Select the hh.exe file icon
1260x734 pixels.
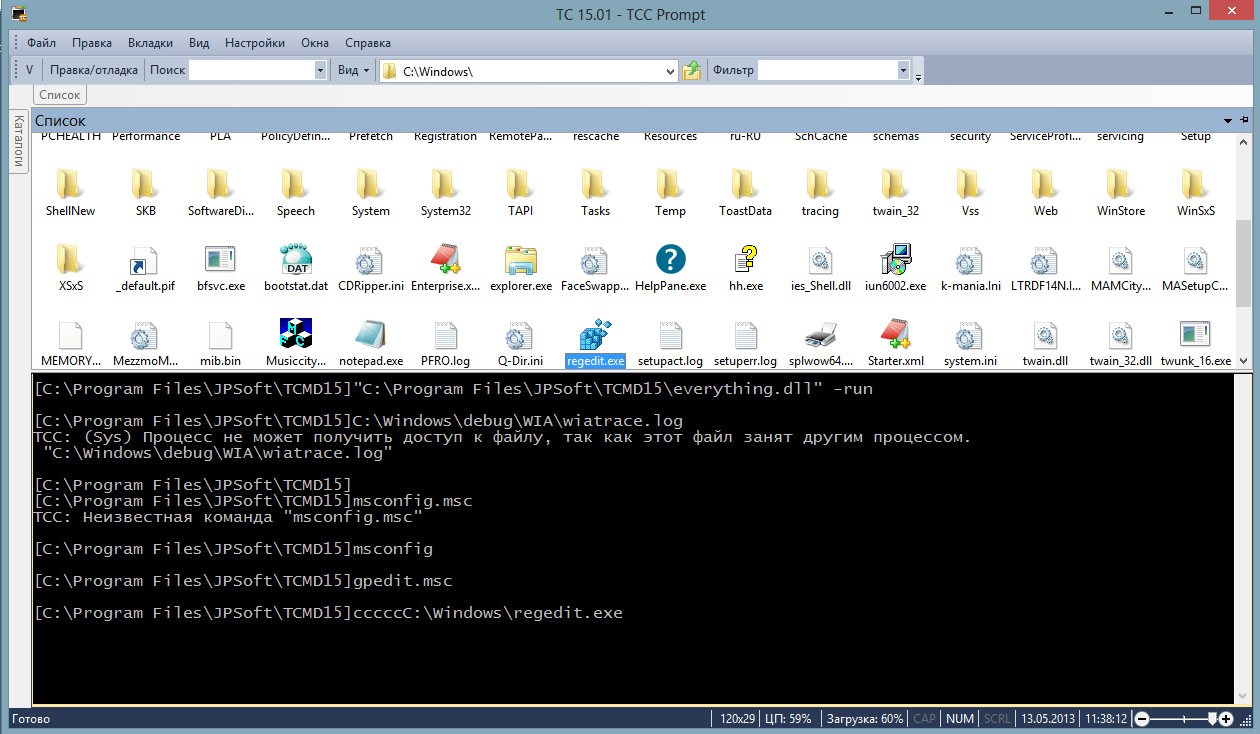click(745, 260)
